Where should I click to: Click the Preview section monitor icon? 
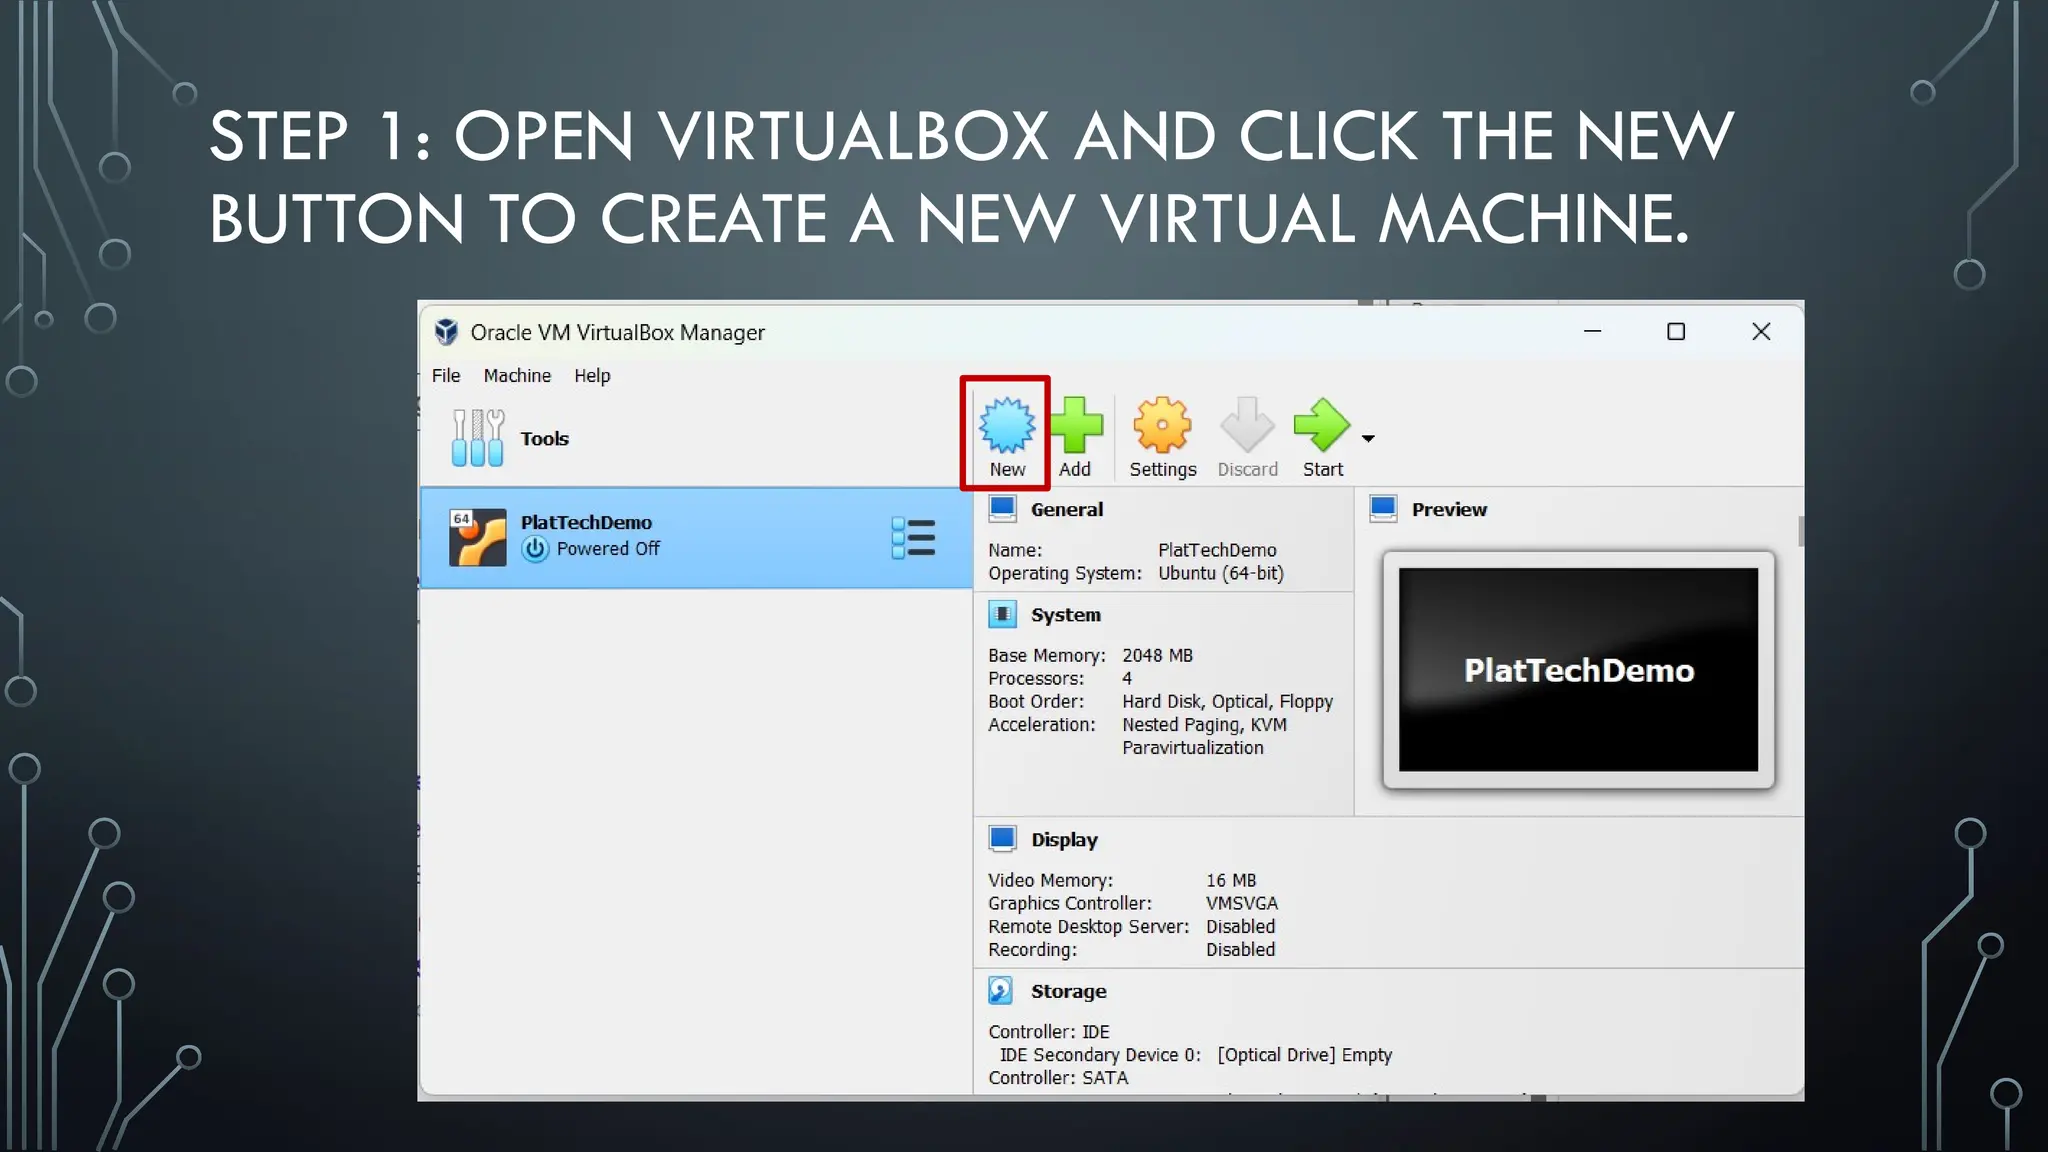coord(1383,509)
